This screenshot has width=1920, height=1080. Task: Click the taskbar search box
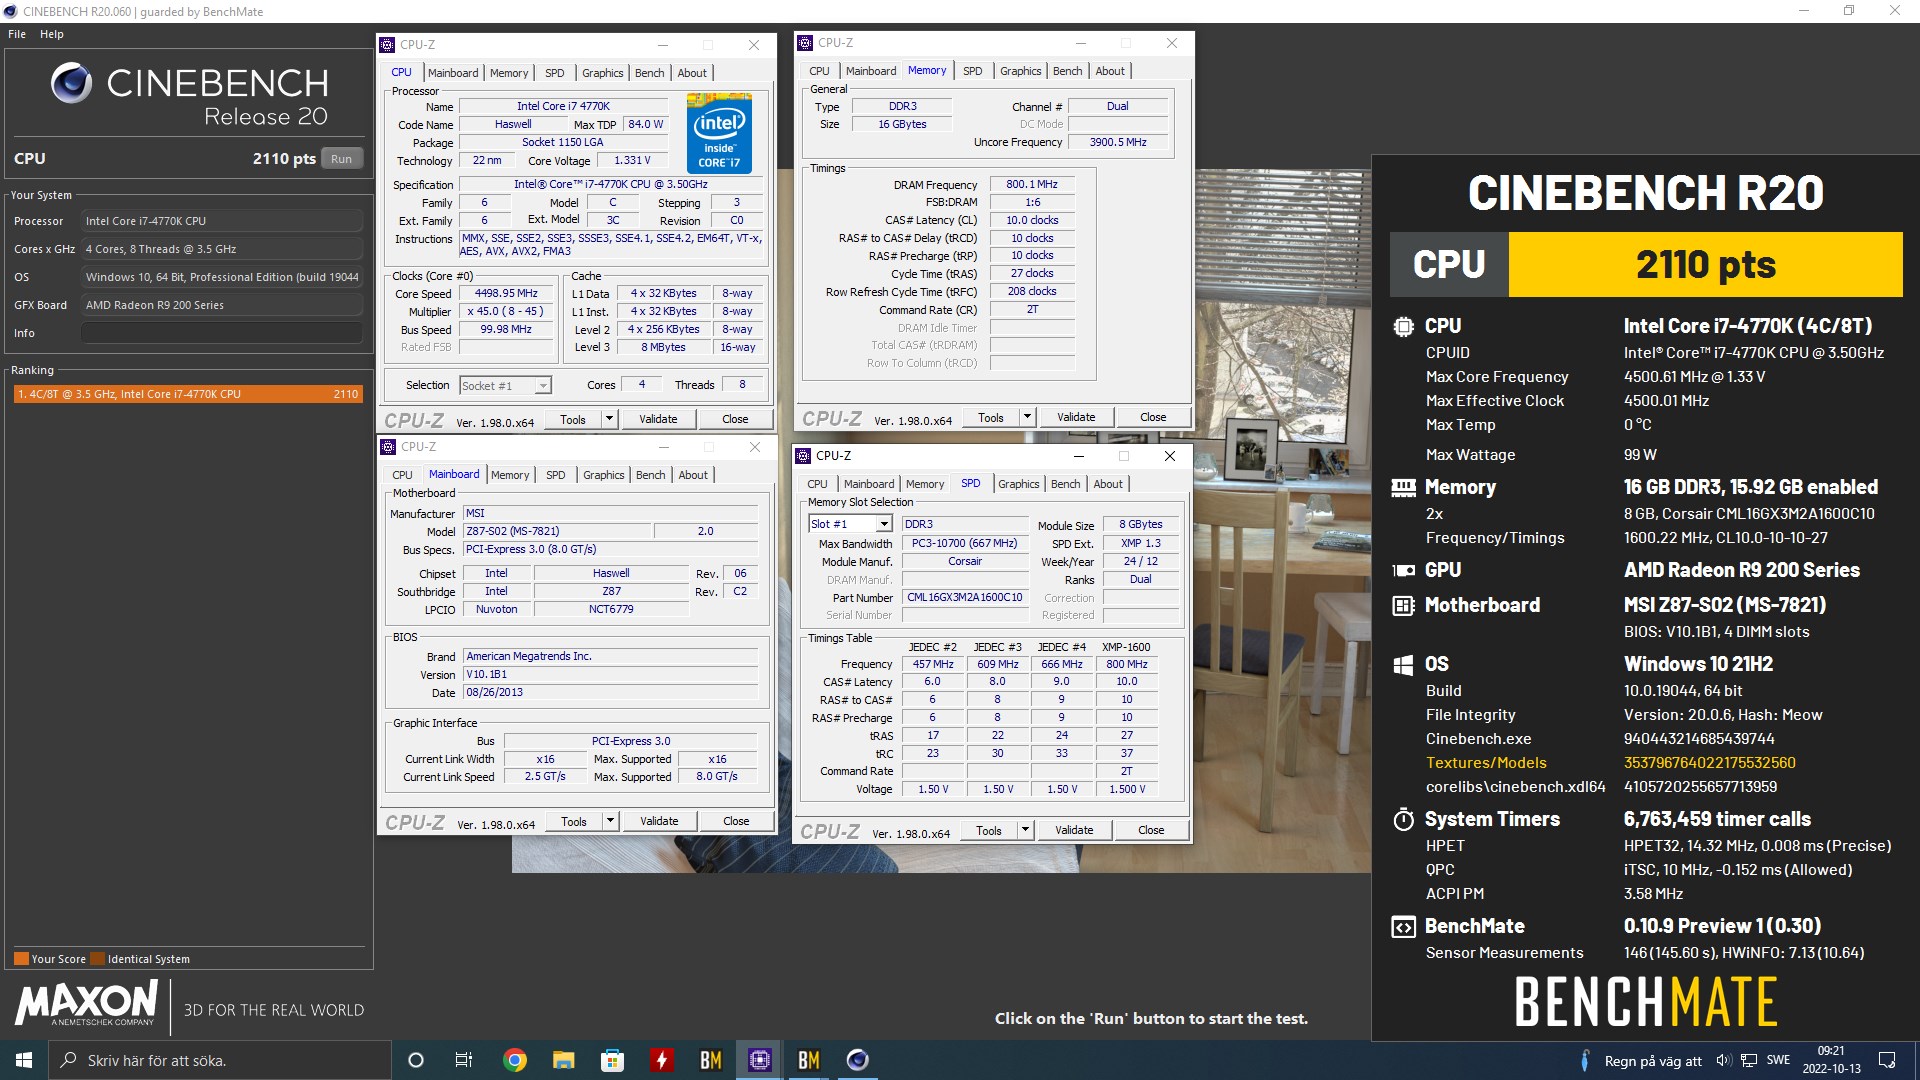click(220, 1060)
